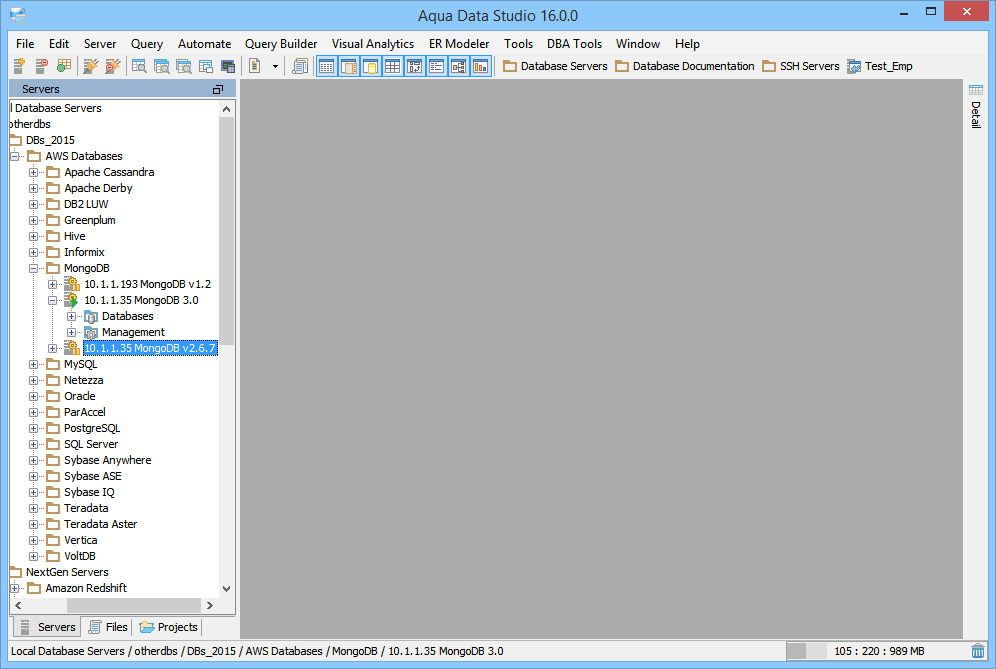
Task: Open the ER Modeler menu
Action: [x=459, y=44]
